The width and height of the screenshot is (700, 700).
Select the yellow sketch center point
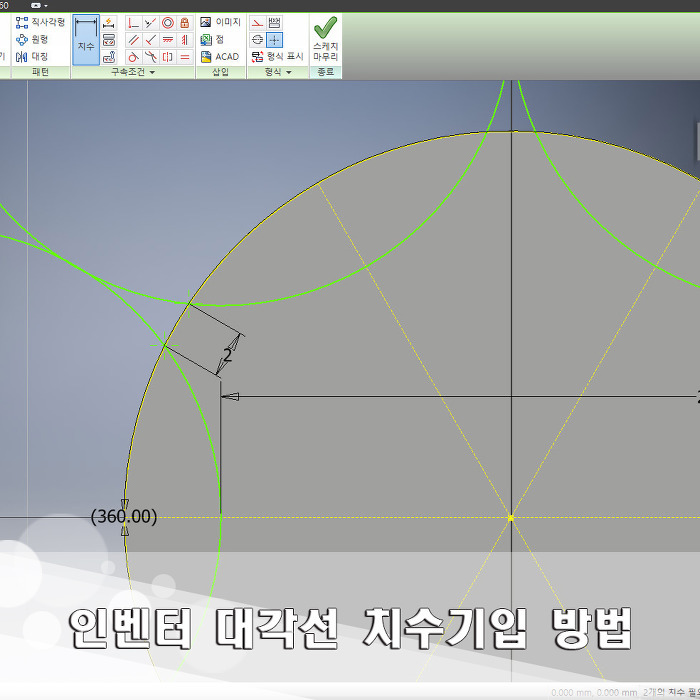point(511,518)
